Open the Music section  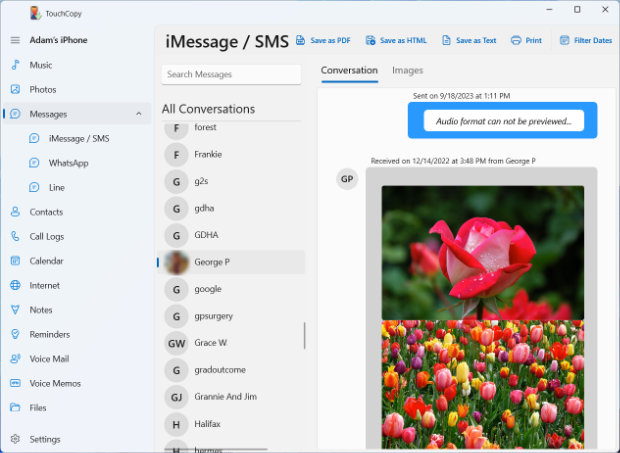78,65
